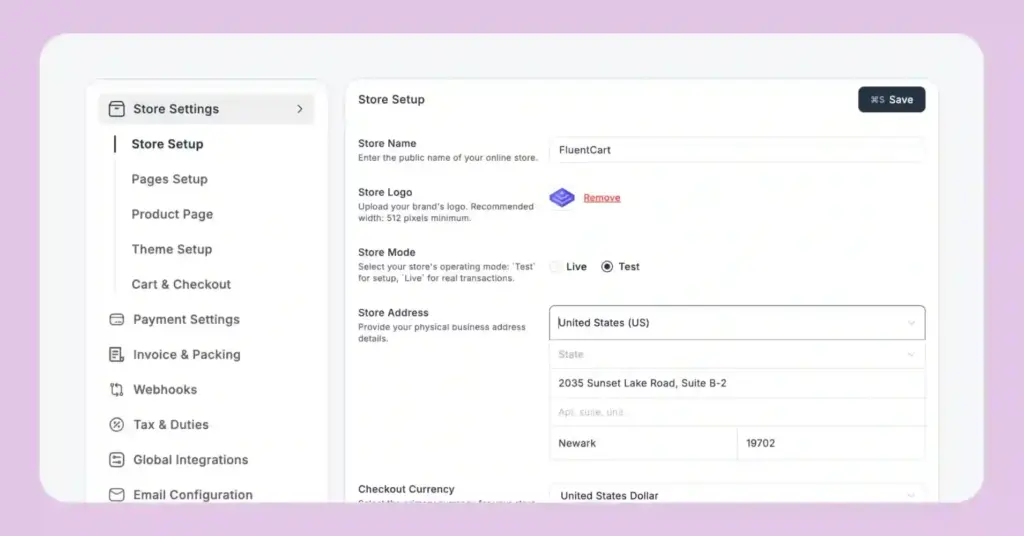Click the Tax & Duties percent icon
Viewport: 1024px width, 536px height.
pyautogui.click(x=117, y=425)
